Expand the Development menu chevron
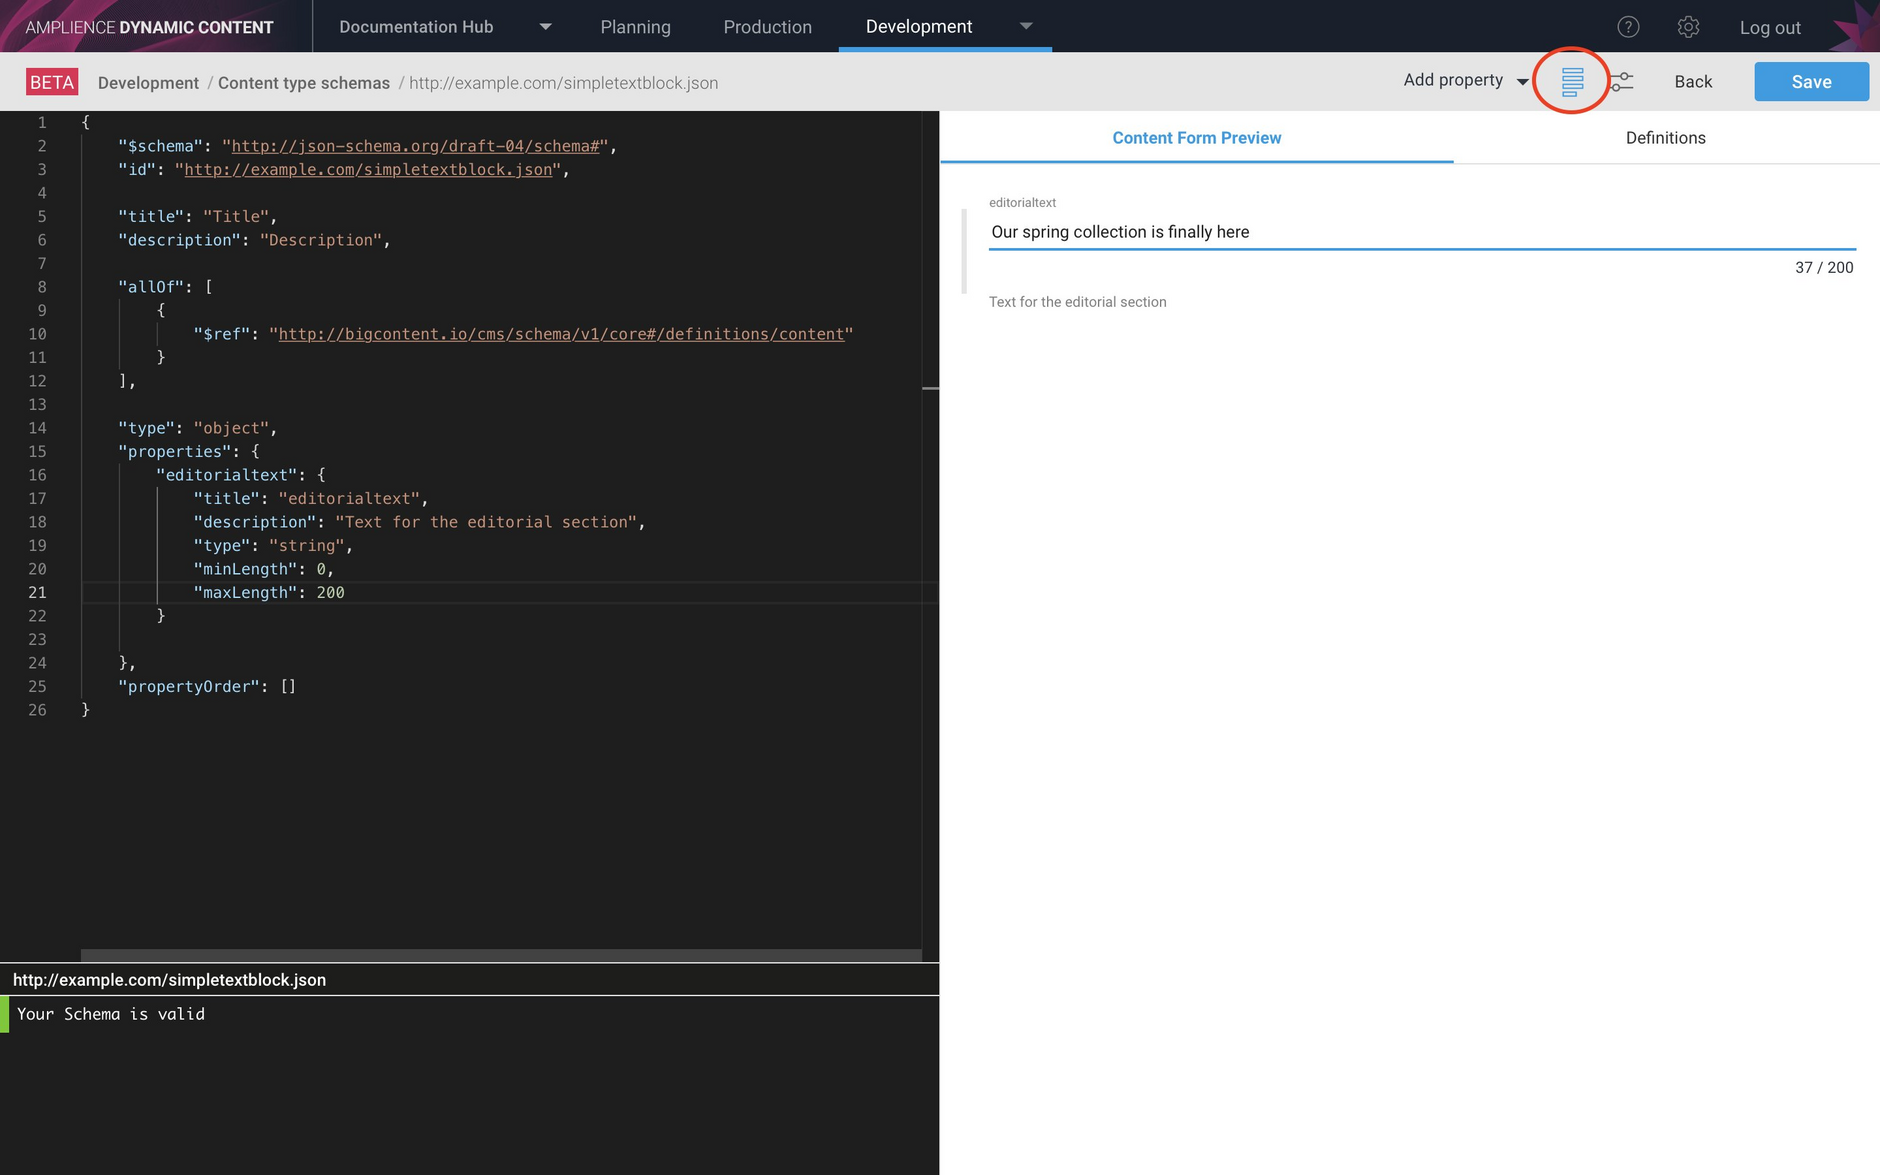 1027,27
